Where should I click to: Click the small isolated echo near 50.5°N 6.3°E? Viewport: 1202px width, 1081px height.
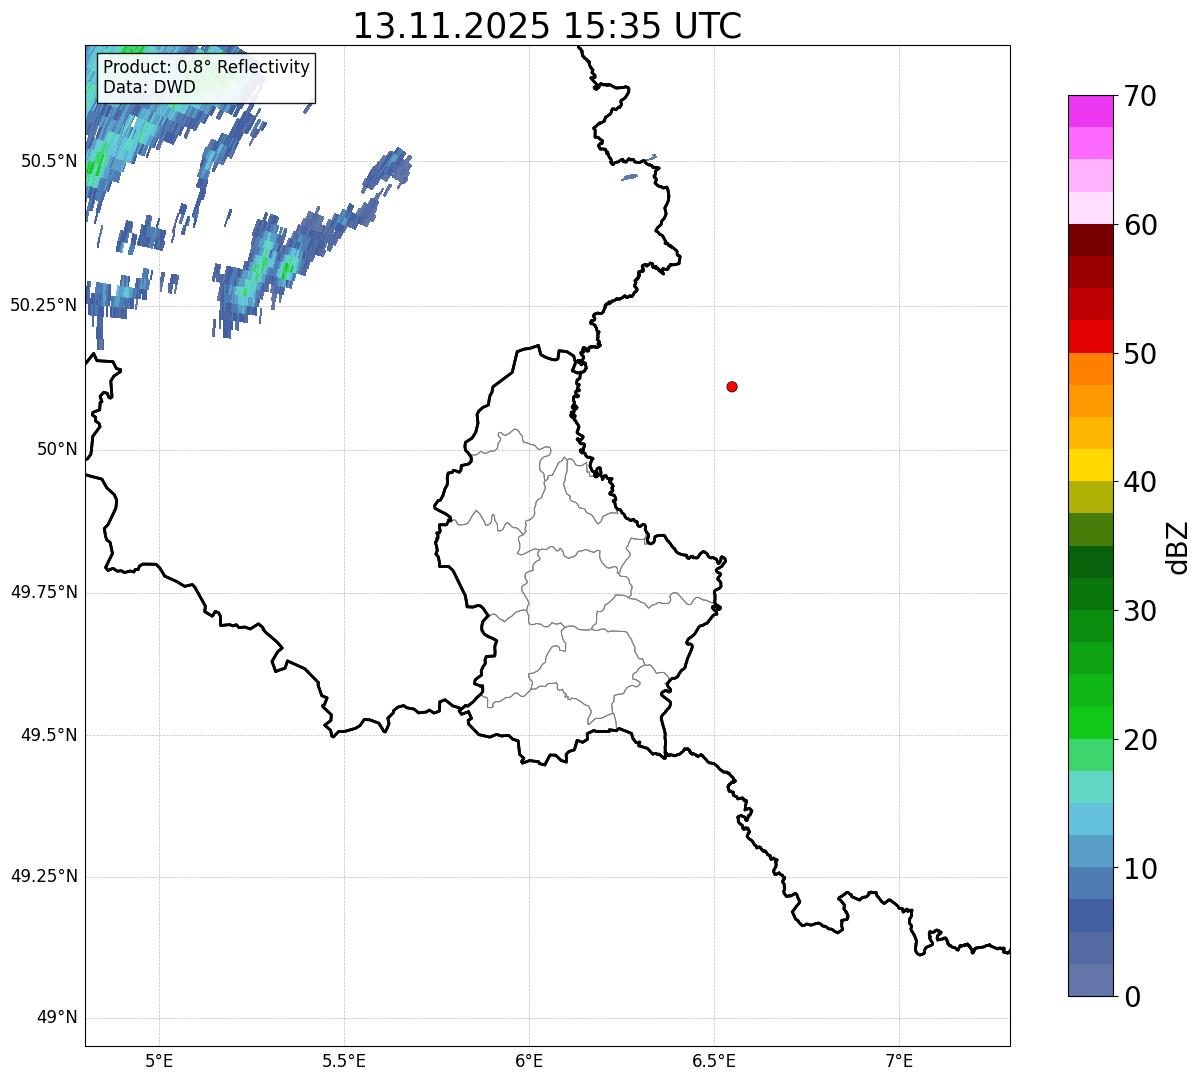click(x=629, y=177)
